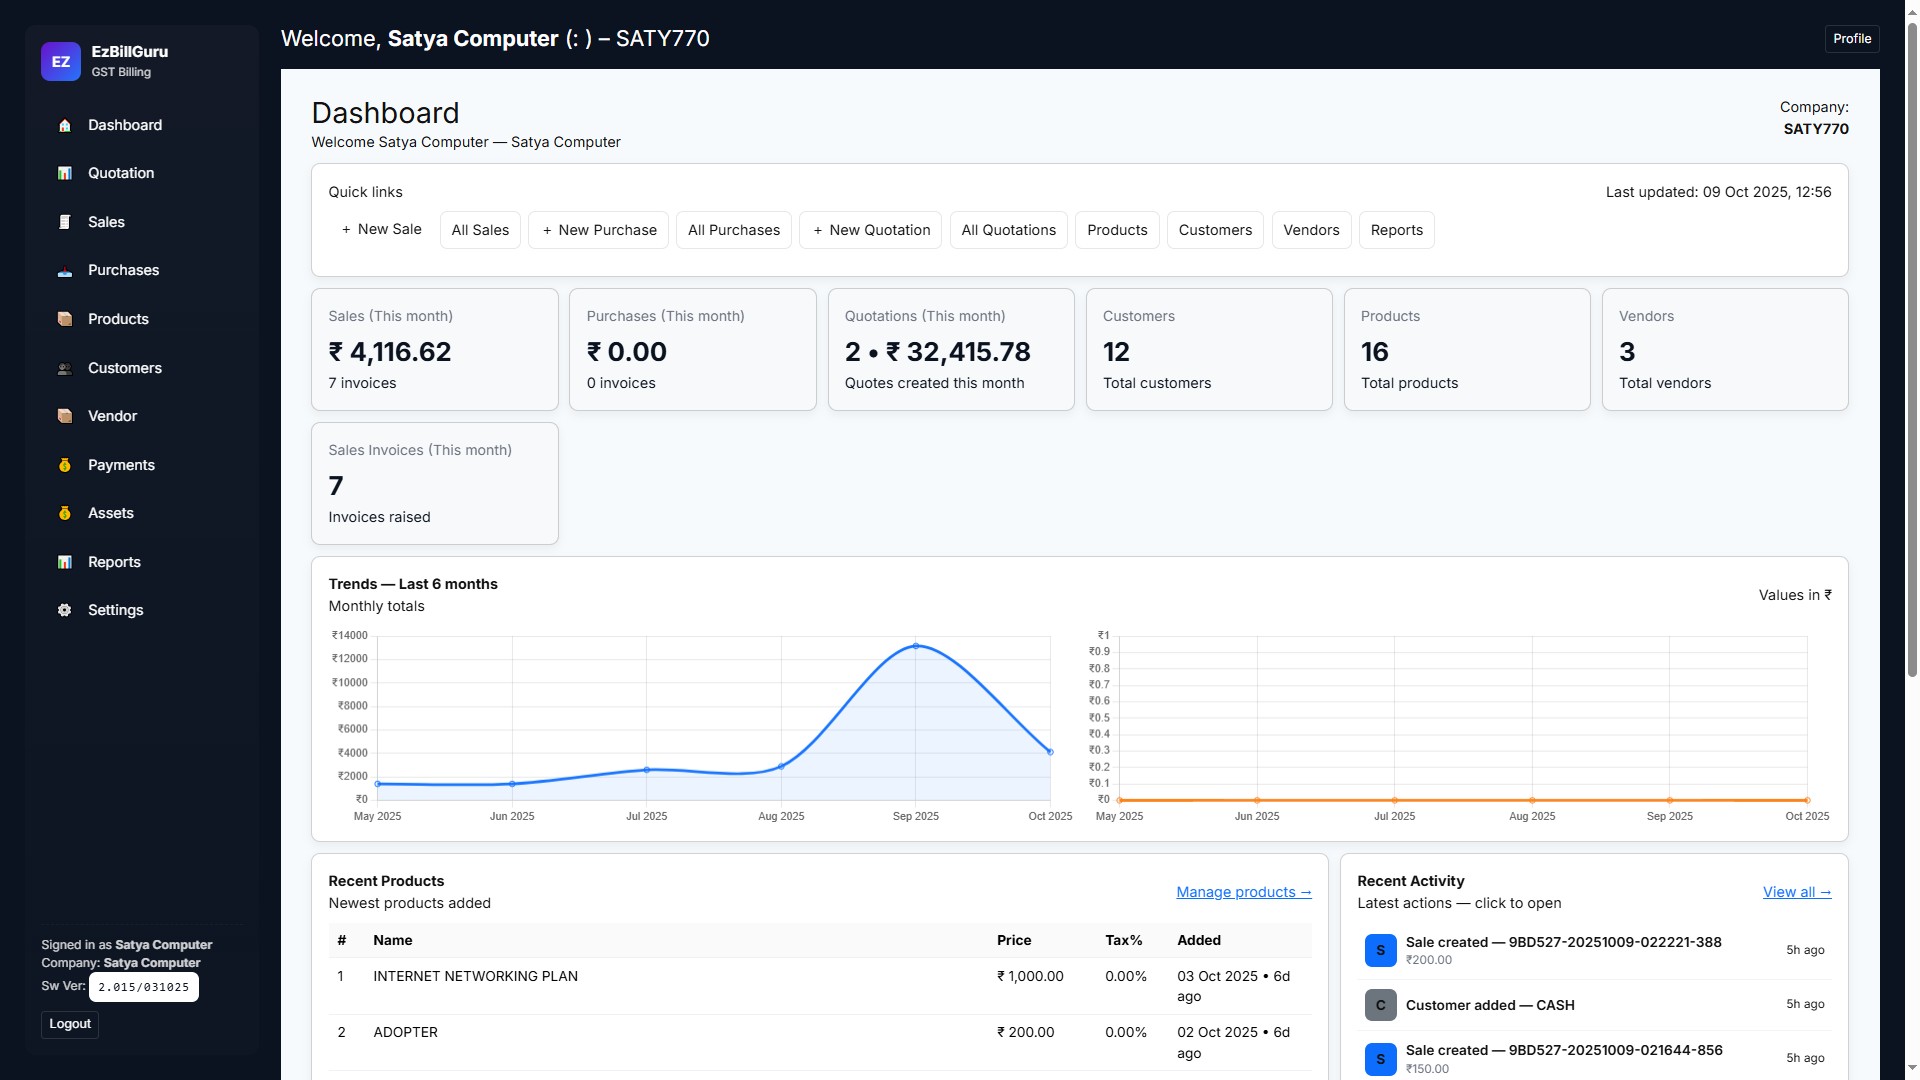Click Logout at the sidebar bottom
This screenshot has width=1920, height=1080.
click(x=69, y=1024)
